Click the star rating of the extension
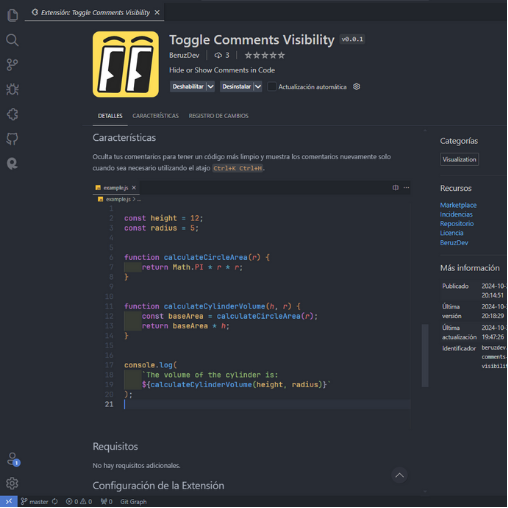The height and width of the screenshot is (508, 508). (265, 55)
